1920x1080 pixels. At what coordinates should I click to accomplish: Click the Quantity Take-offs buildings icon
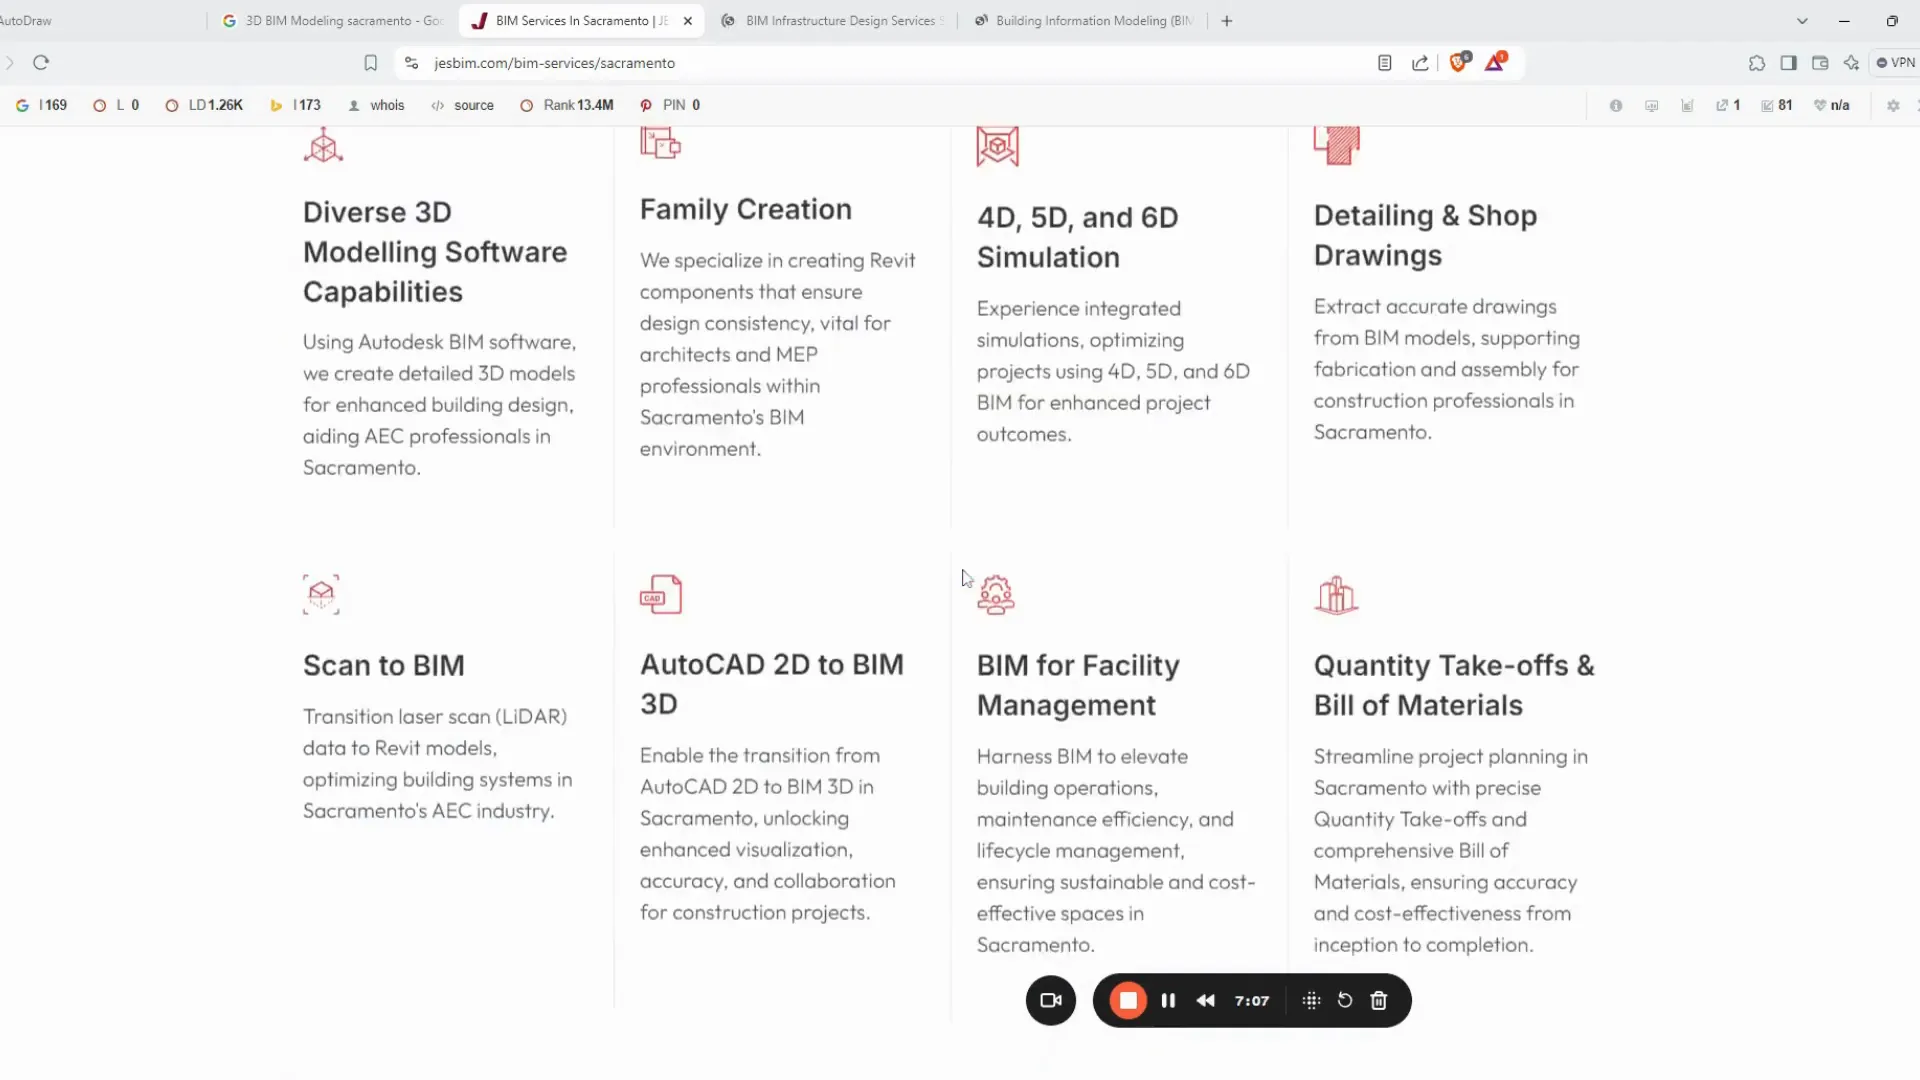pos(1336,595)
